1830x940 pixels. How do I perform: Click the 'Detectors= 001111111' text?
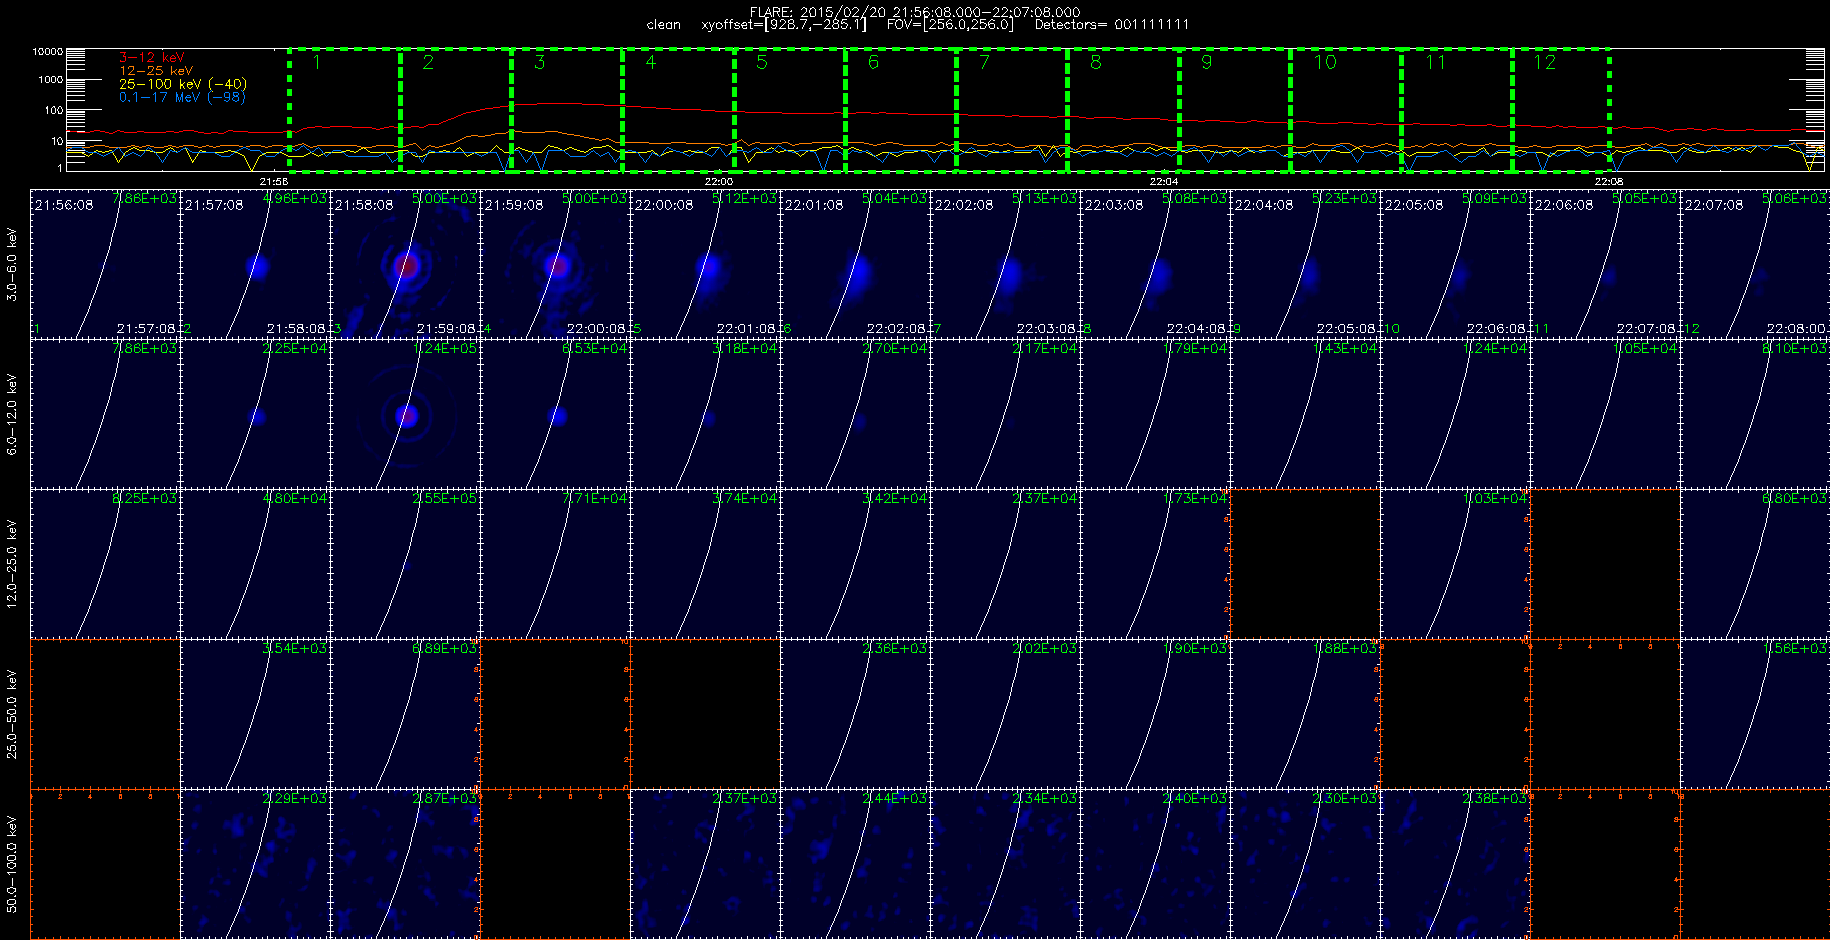tap(1112, 25)
